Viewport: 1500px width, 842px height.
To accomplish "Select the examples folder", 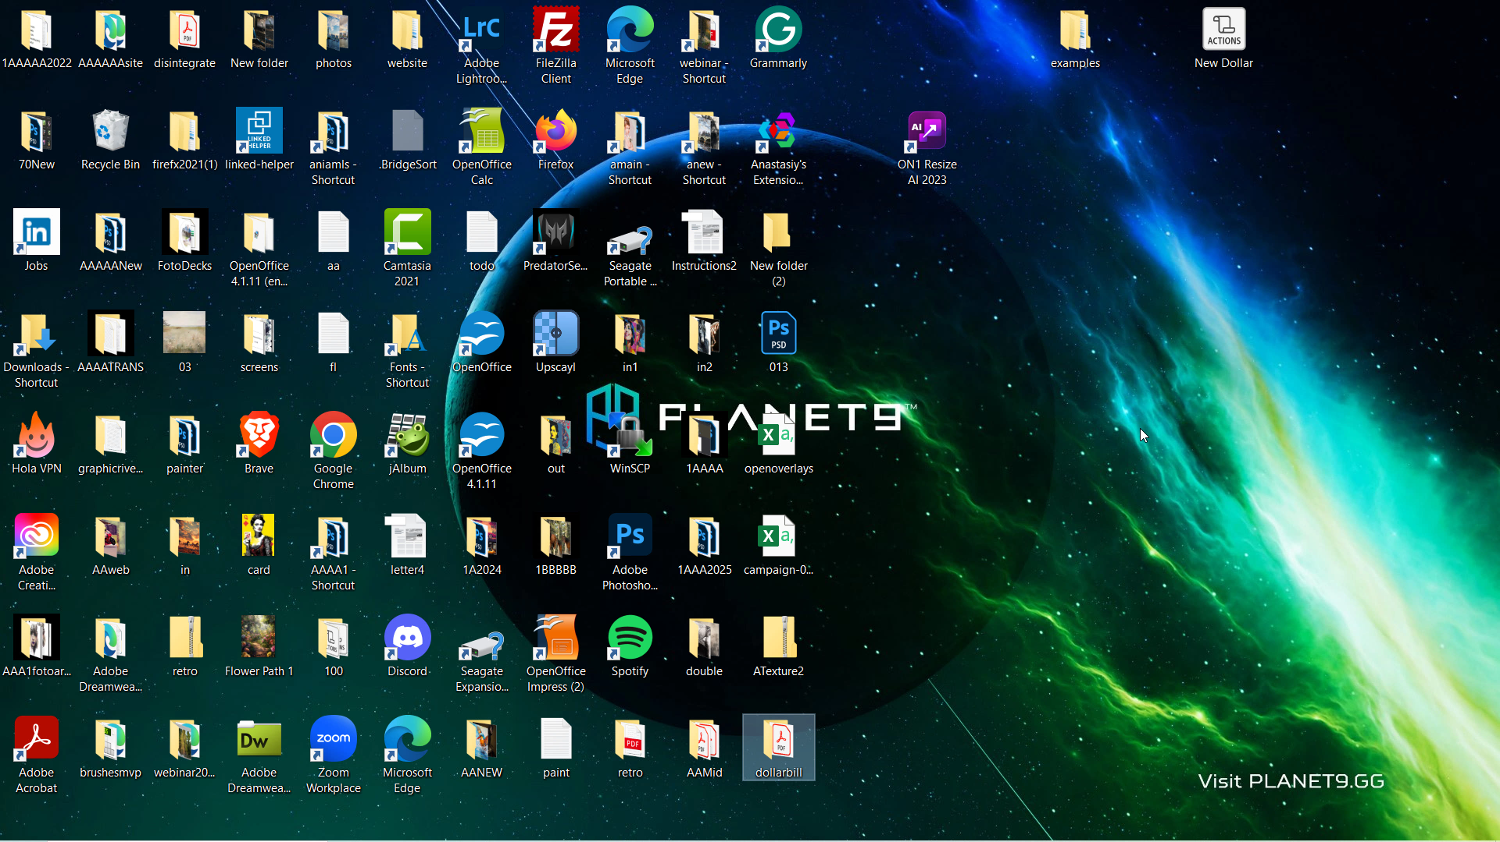I will point(1075,32).
